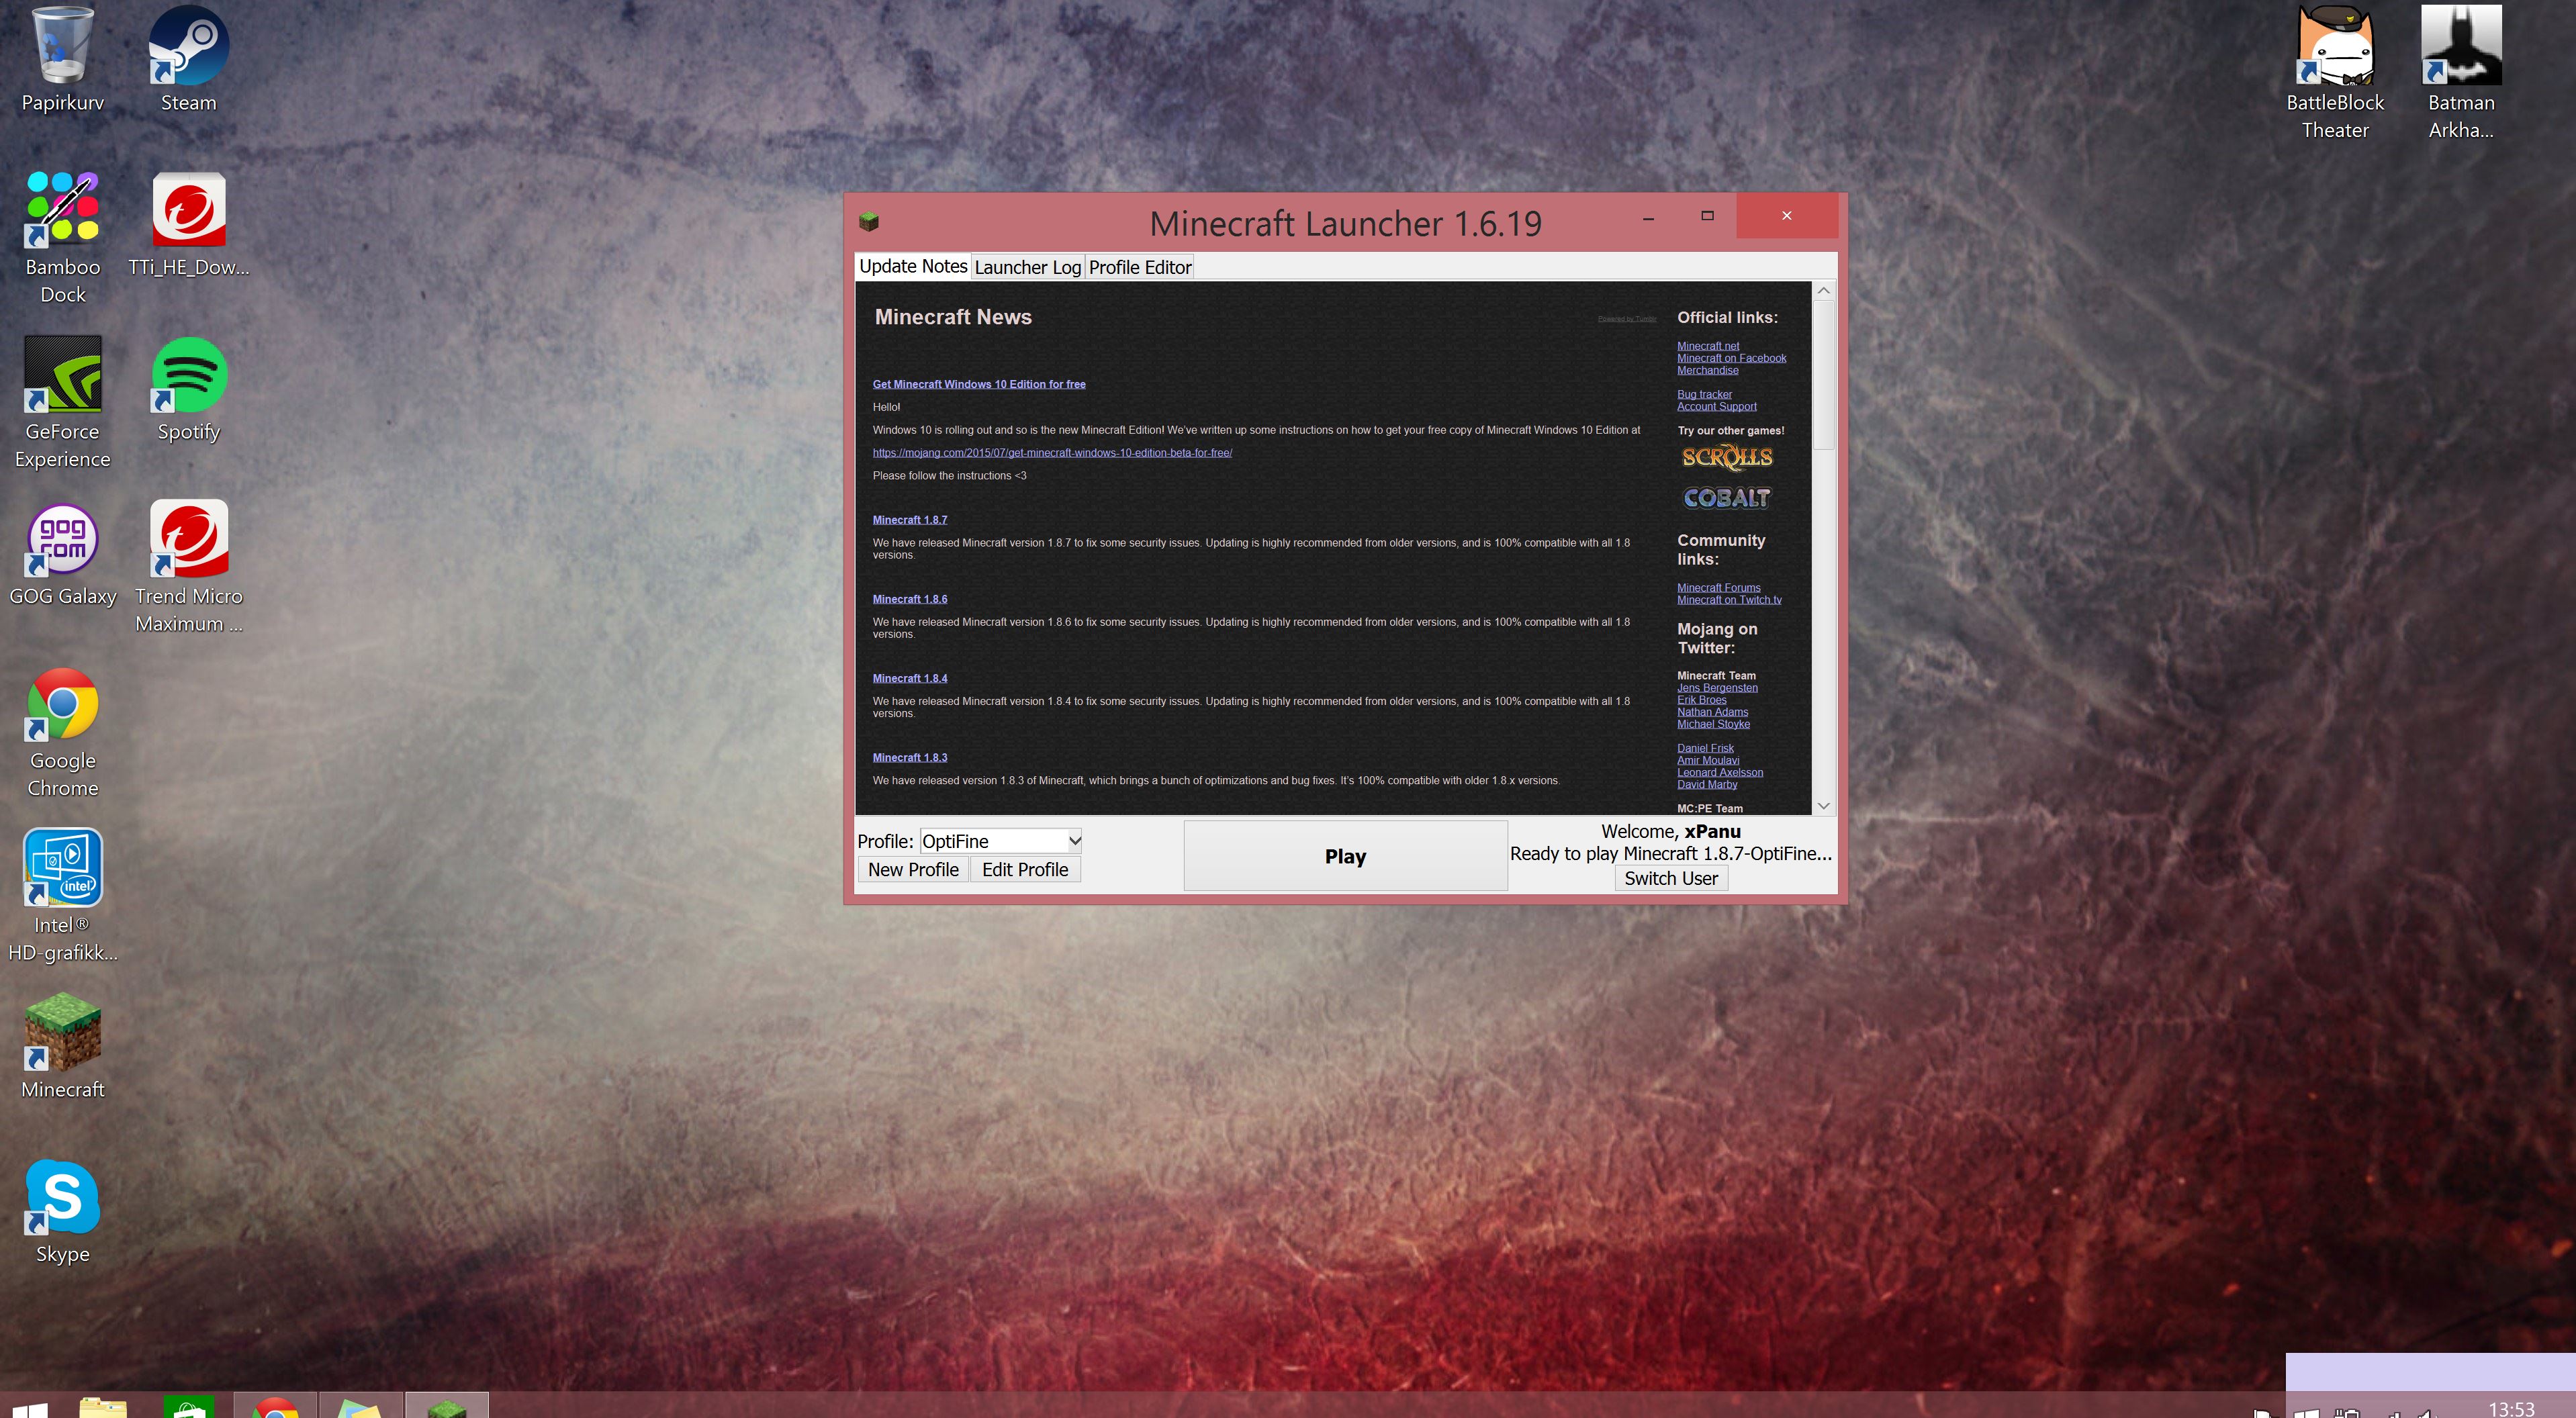
Task: Click the New Profile button
Action: [913, 870]
